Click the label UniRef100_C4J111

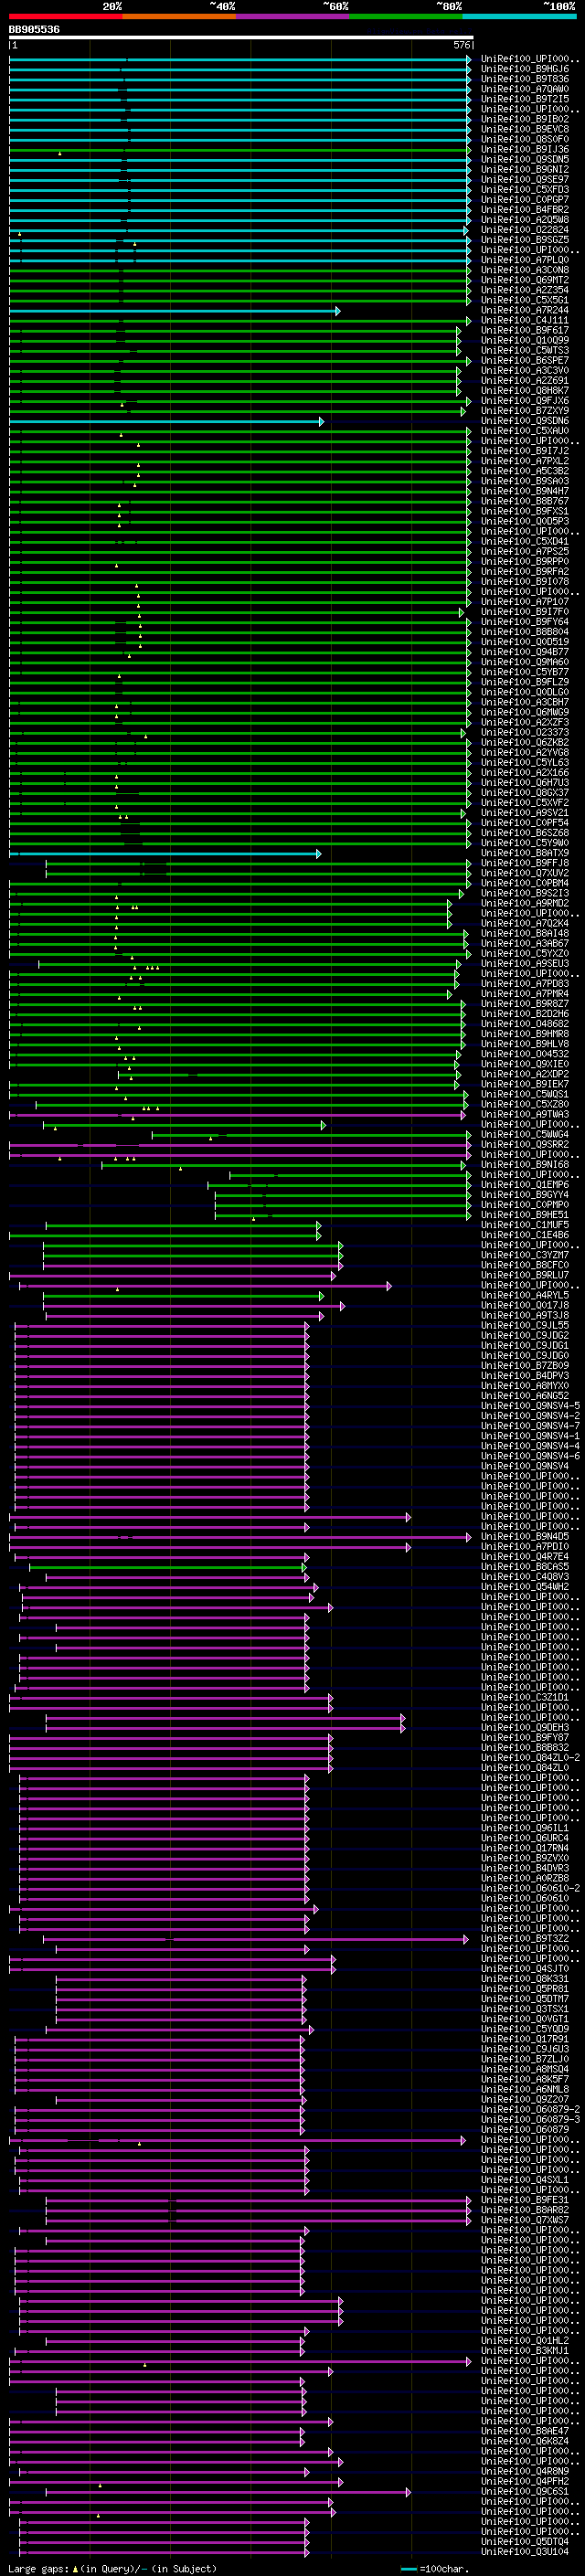coord(525,320)
